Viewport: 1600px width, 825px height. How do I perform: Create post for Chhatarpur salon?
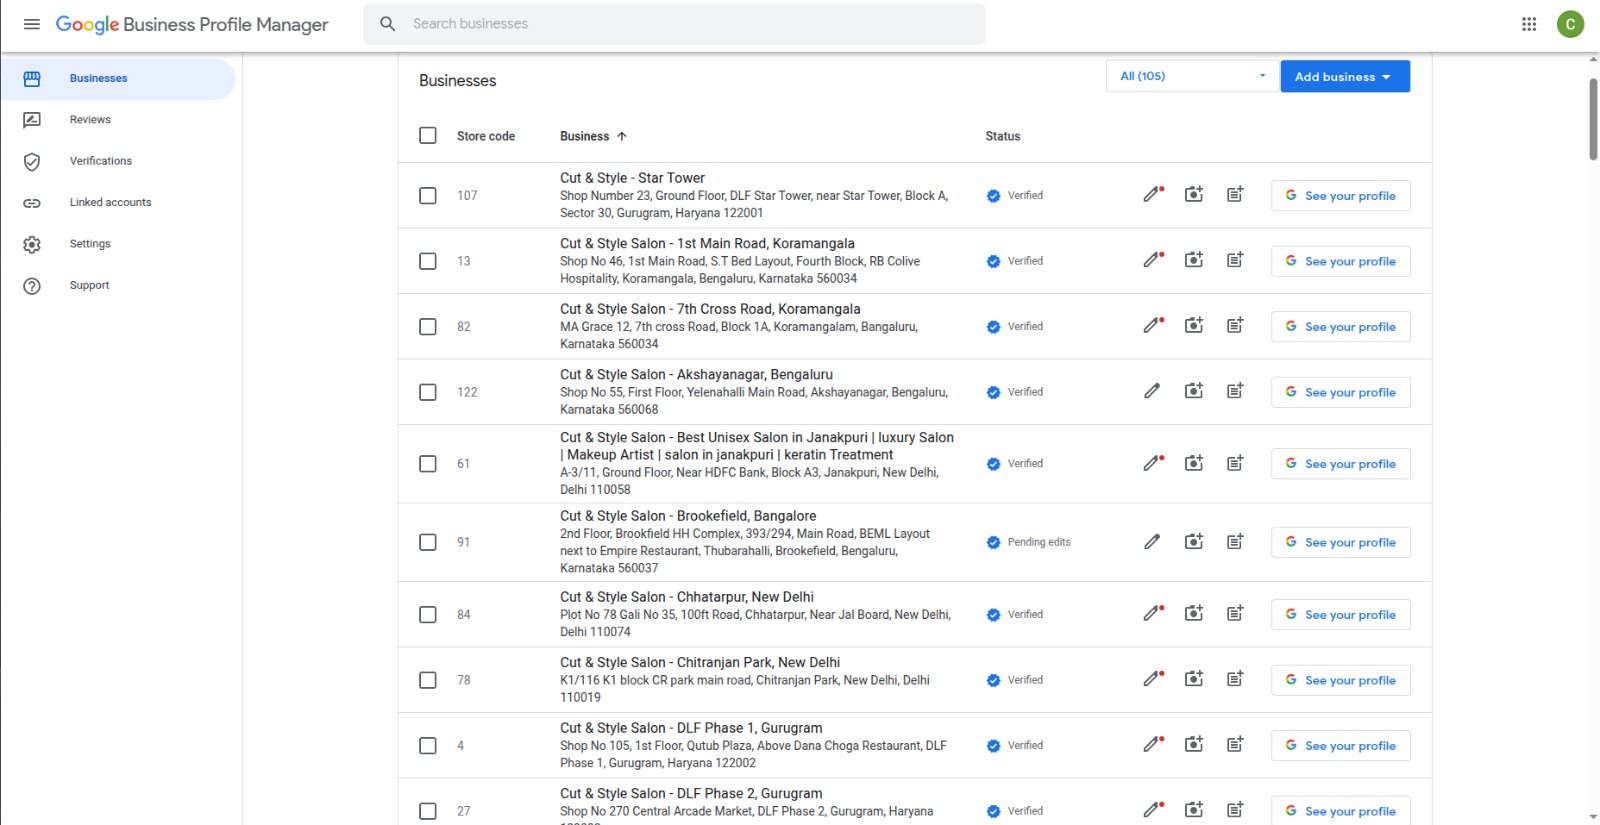click(x=1235, y=614)
